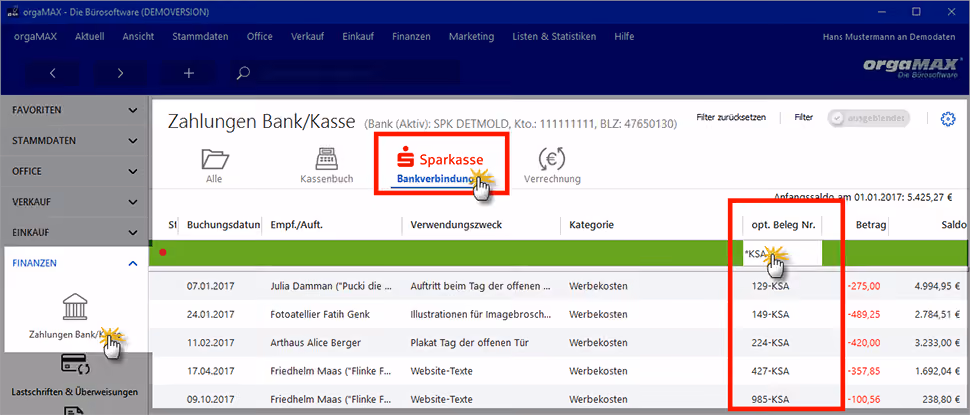Select the -275,00 amount cell

coord(866,286)
